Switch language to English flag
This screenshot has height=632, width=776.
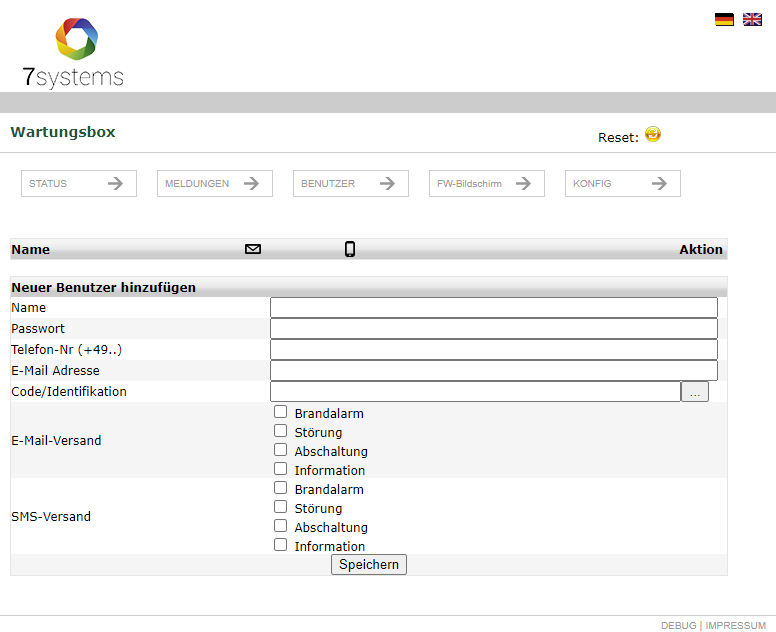752,19
